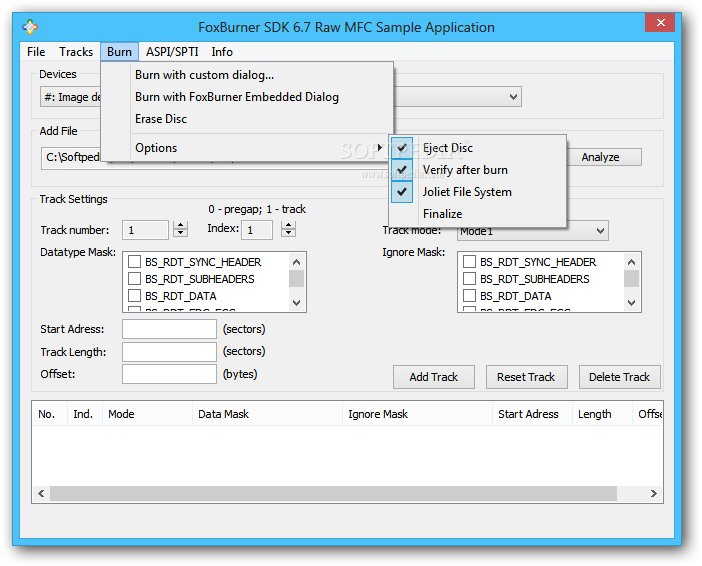Image resolution: width=702 pixels, height=566 pixels.
Task: Click the Ind. column header
Action: [x=85, y=414]
